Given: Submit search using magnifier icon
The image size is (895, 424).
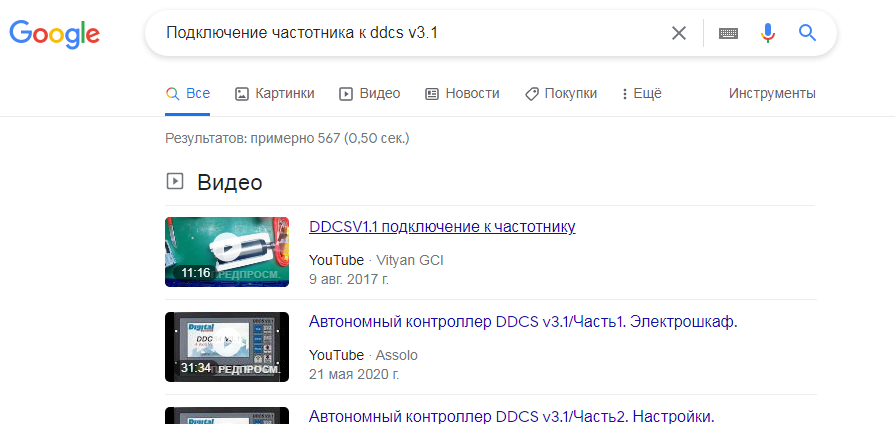Looking at the screenshot, I should pyautogui.click(x=807, y=33).
